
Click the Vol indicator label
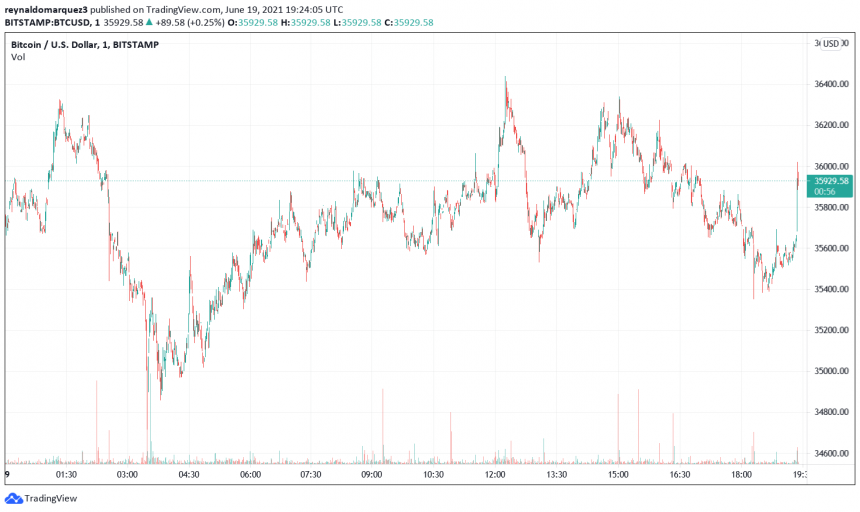(18, 57)
